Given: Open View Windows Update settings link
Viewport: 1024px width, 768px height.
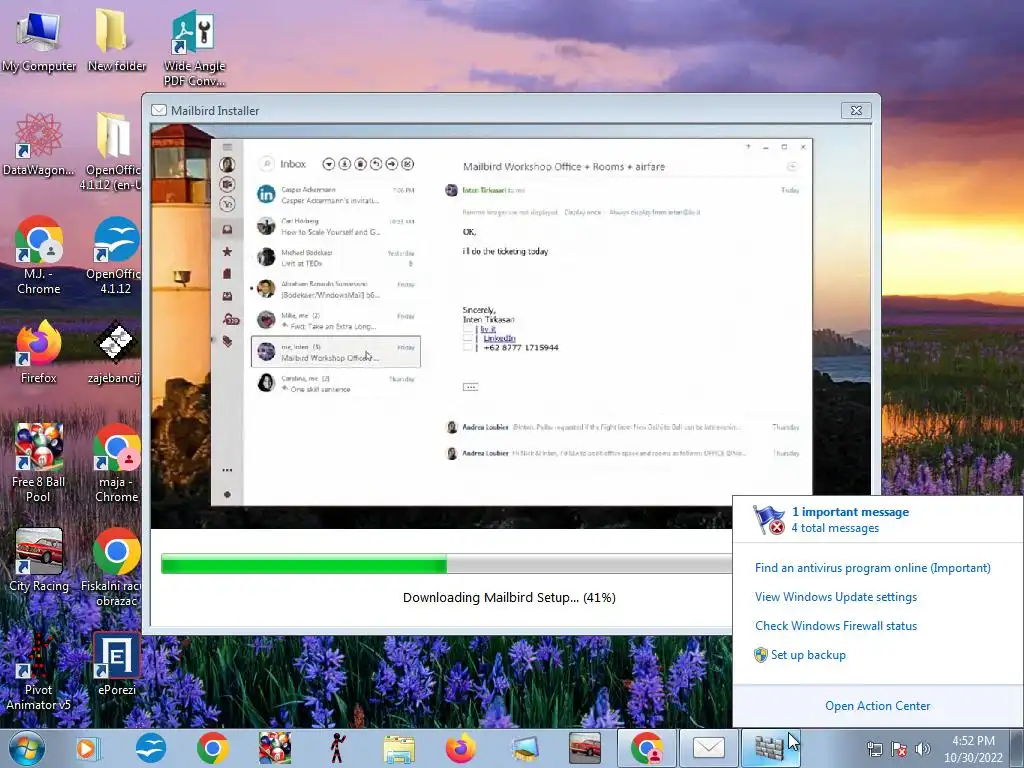Looking at the screenshot, I should (836, 597).
